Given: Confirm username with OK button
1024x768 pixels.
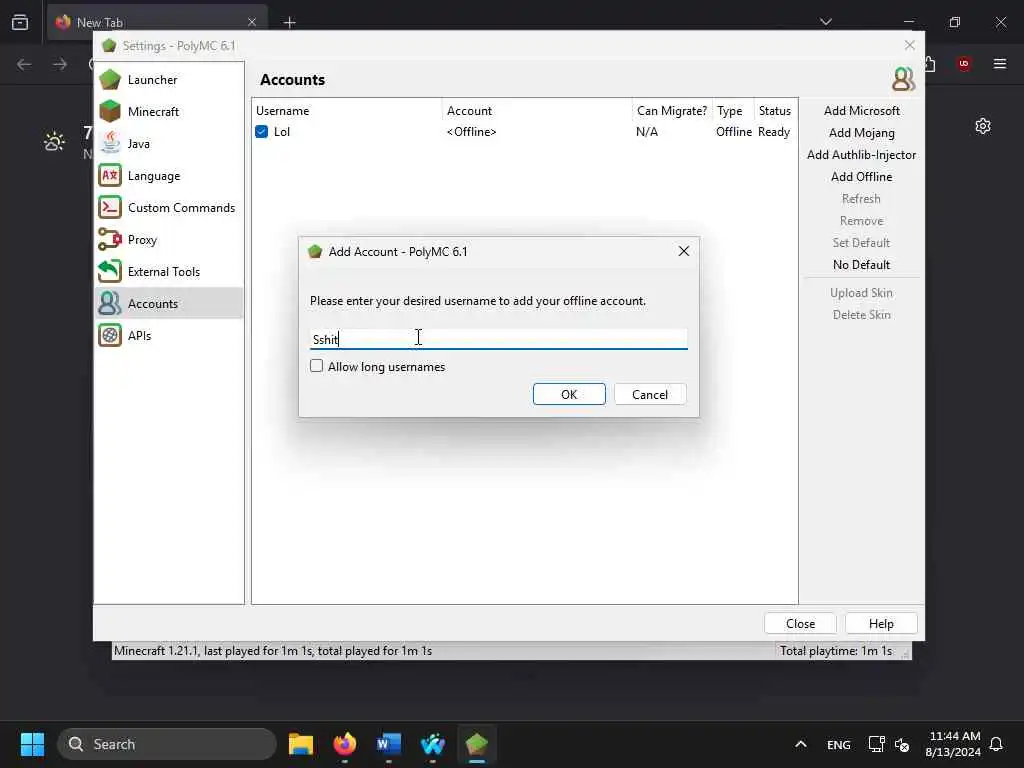Looking at the screenshot, I should click(569, 394).
